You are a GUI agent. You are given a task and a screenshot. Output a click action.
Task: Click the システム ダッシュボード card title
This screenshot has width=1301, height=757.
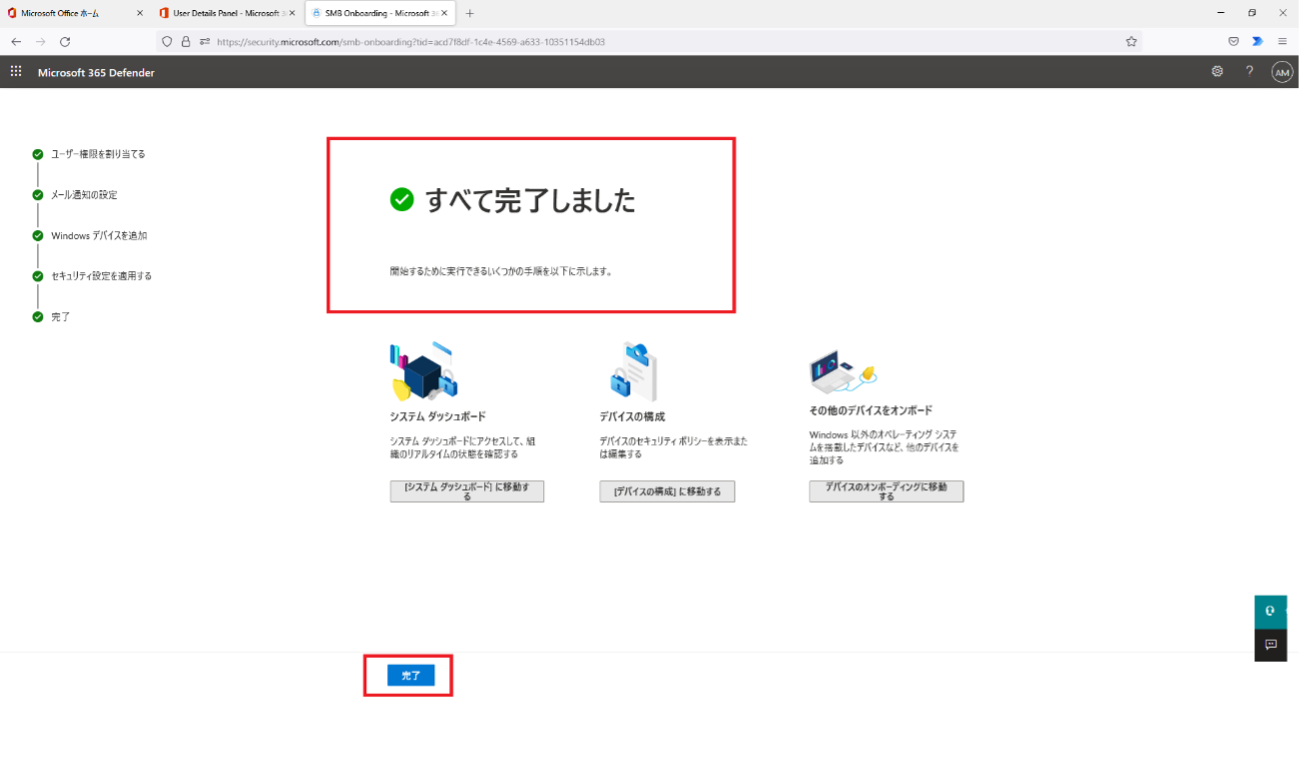437,416
